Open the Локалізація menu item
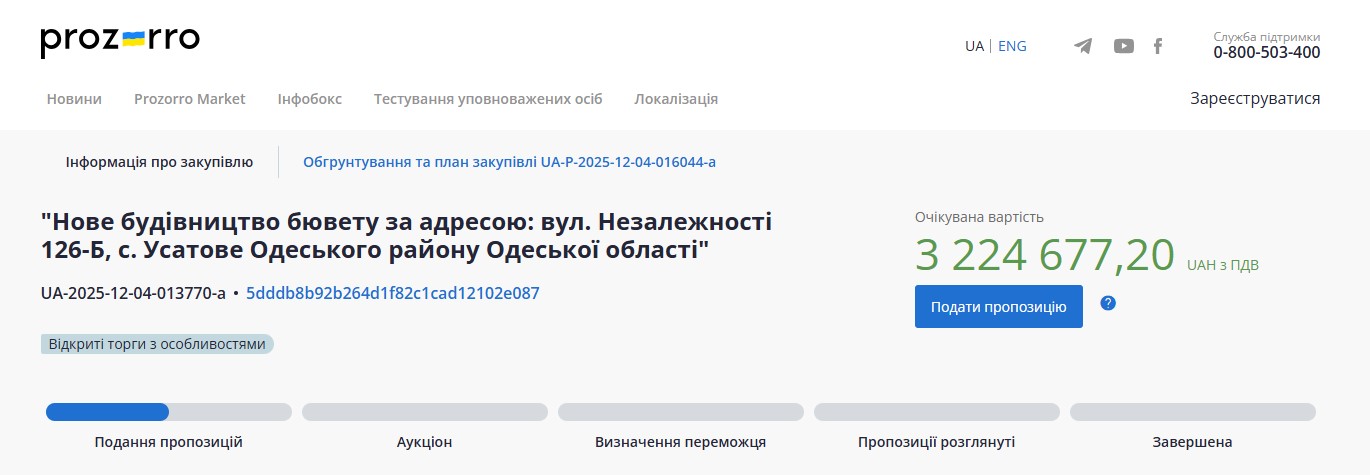The image size is (1370, 475). pyautogui.click(x=676, y=99)
